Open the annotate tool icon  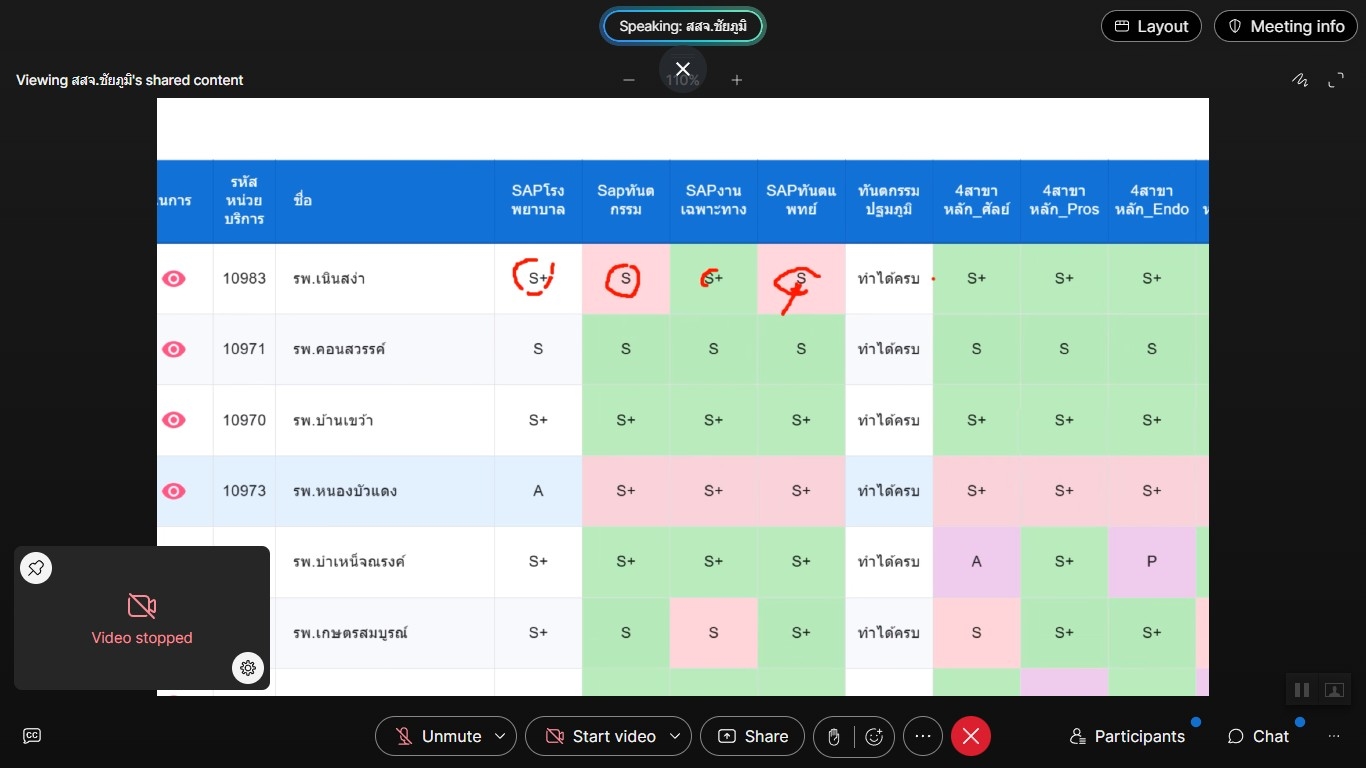point(1300,80)
